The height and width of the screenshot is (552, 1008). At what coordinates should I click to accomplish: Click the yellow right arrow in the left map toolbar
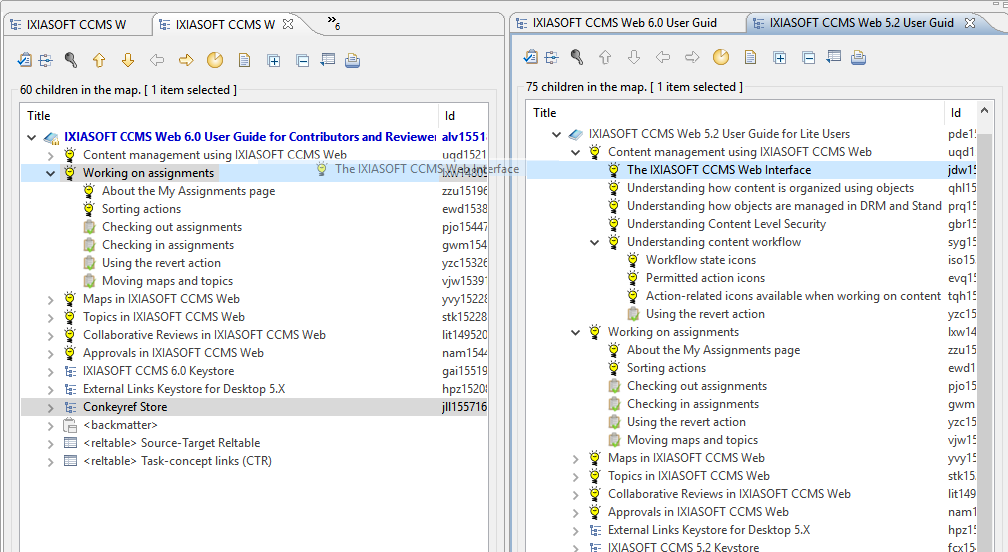186,60
